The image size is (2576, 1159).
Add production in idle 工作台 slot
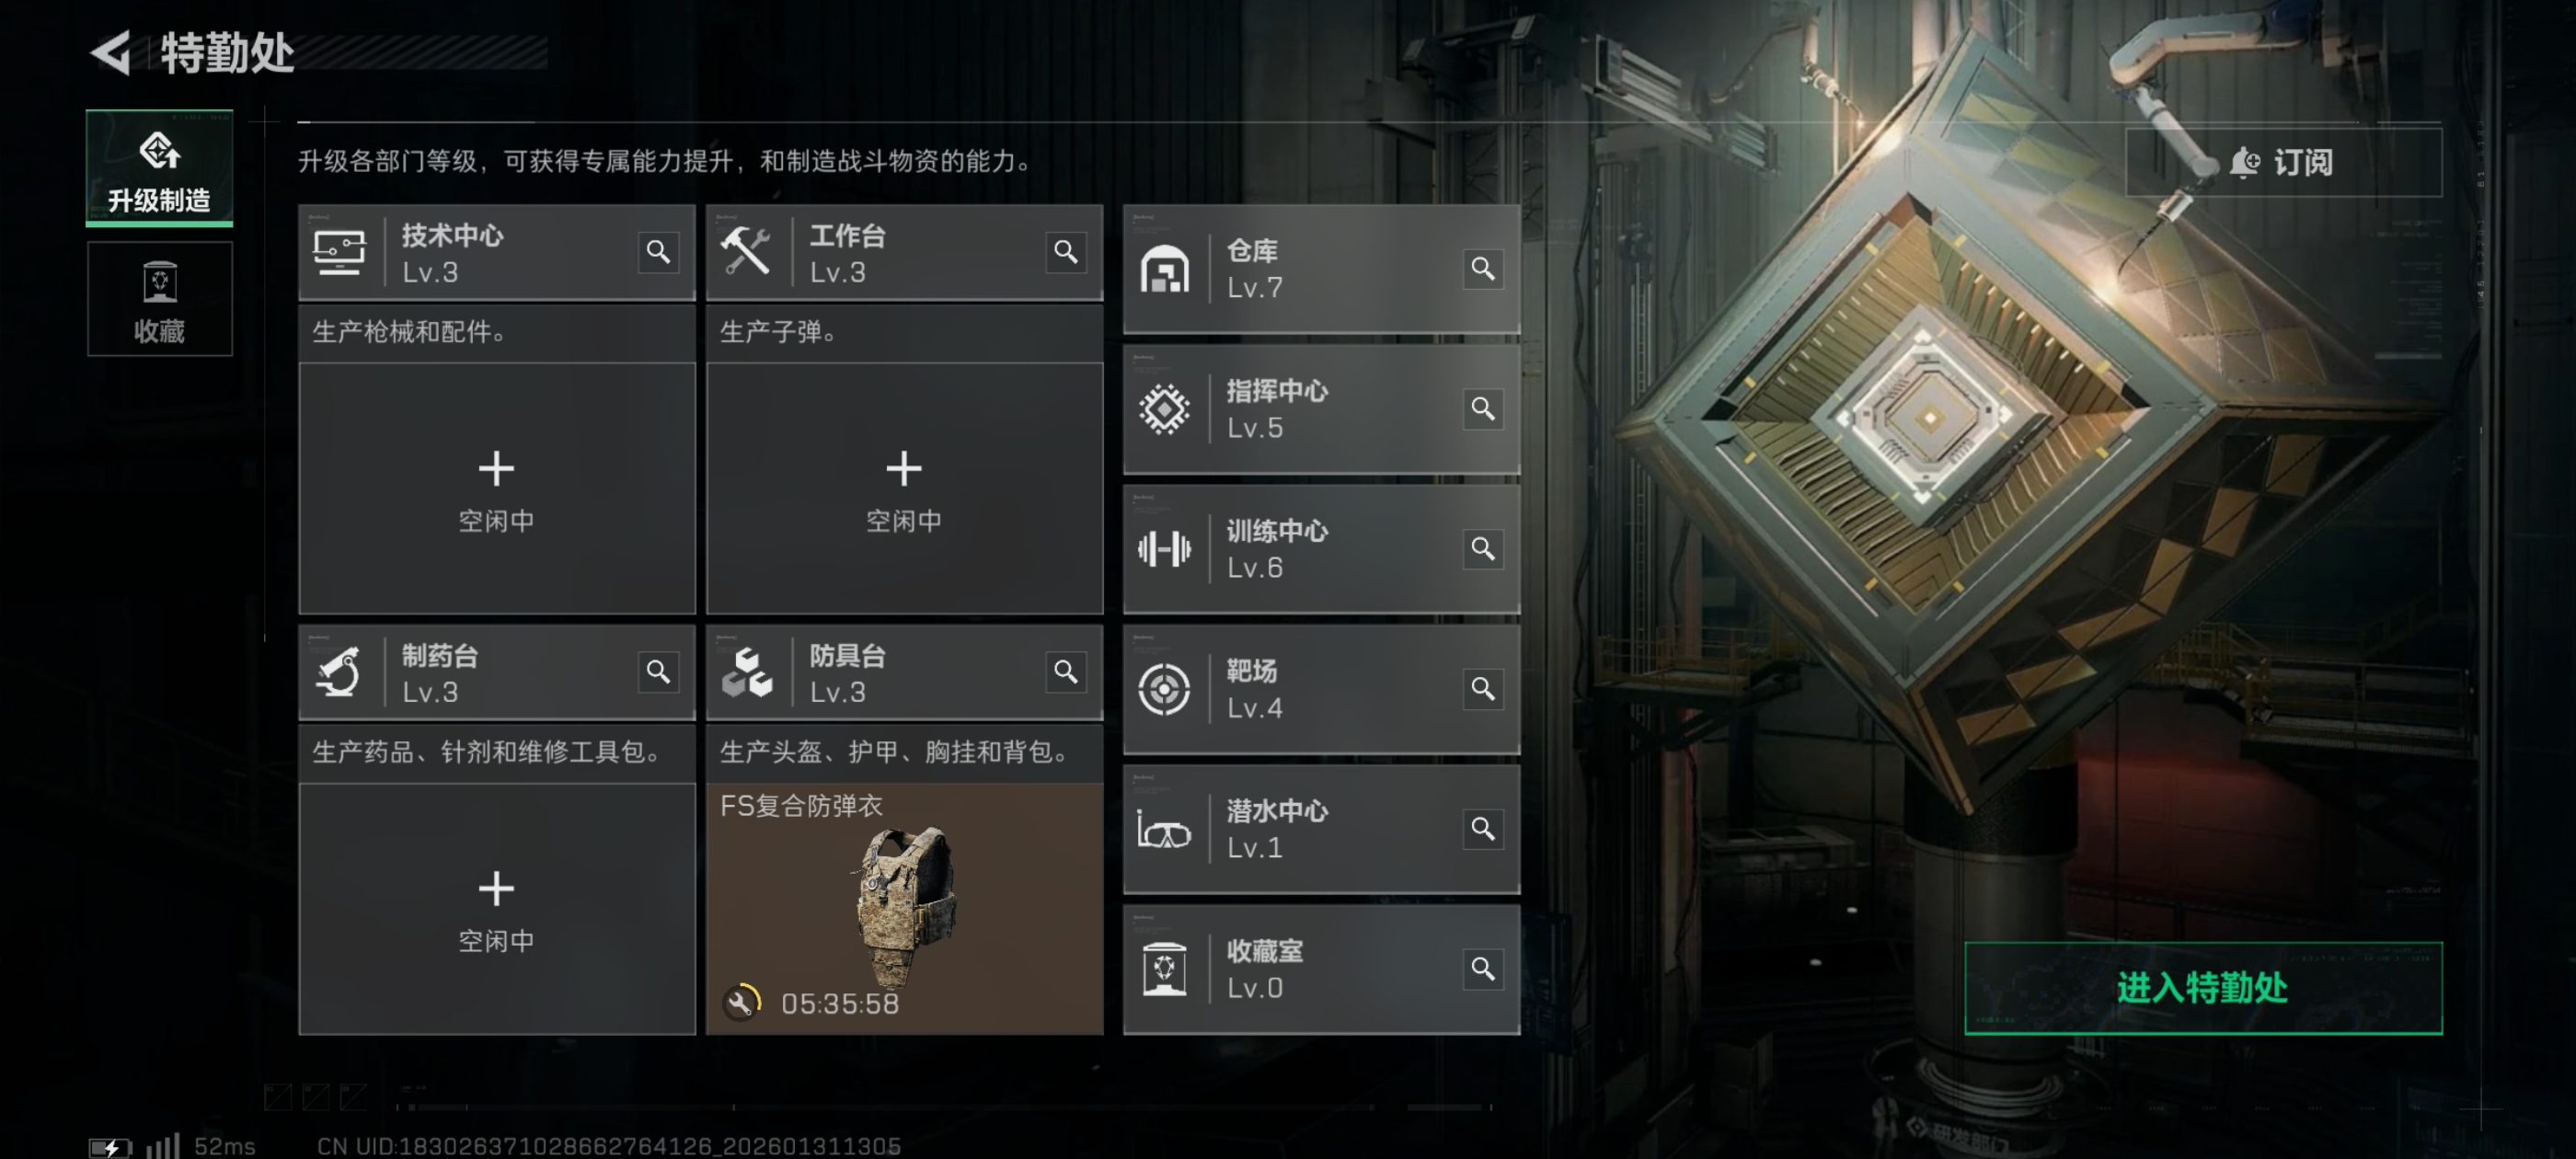tap(904, 489)
